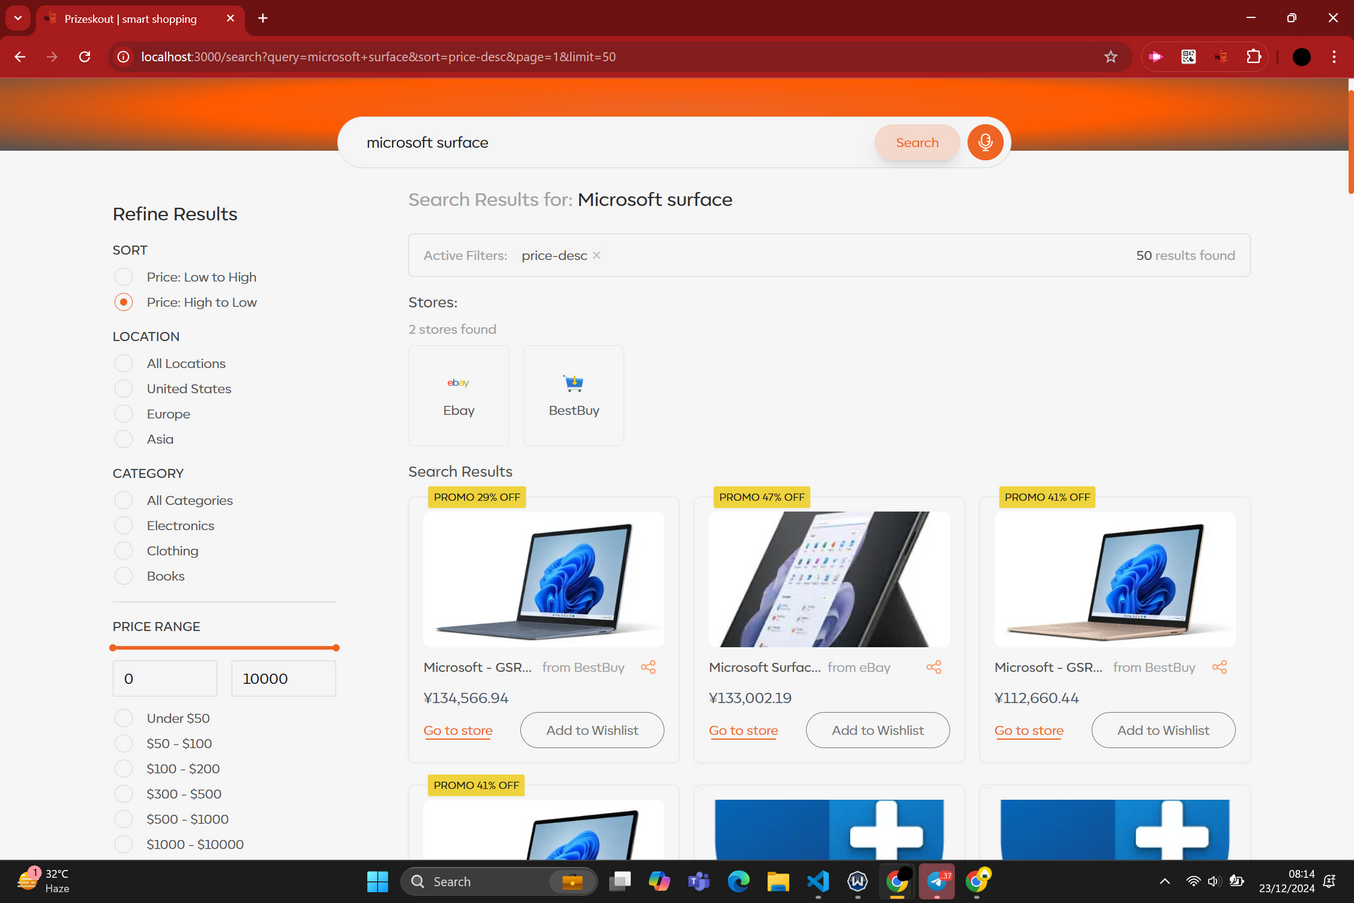The image size is (1354, 903).
Task: Switch to Visual Studio Code in taskbar
Action: pyautogui.click(x=818, y=881)
